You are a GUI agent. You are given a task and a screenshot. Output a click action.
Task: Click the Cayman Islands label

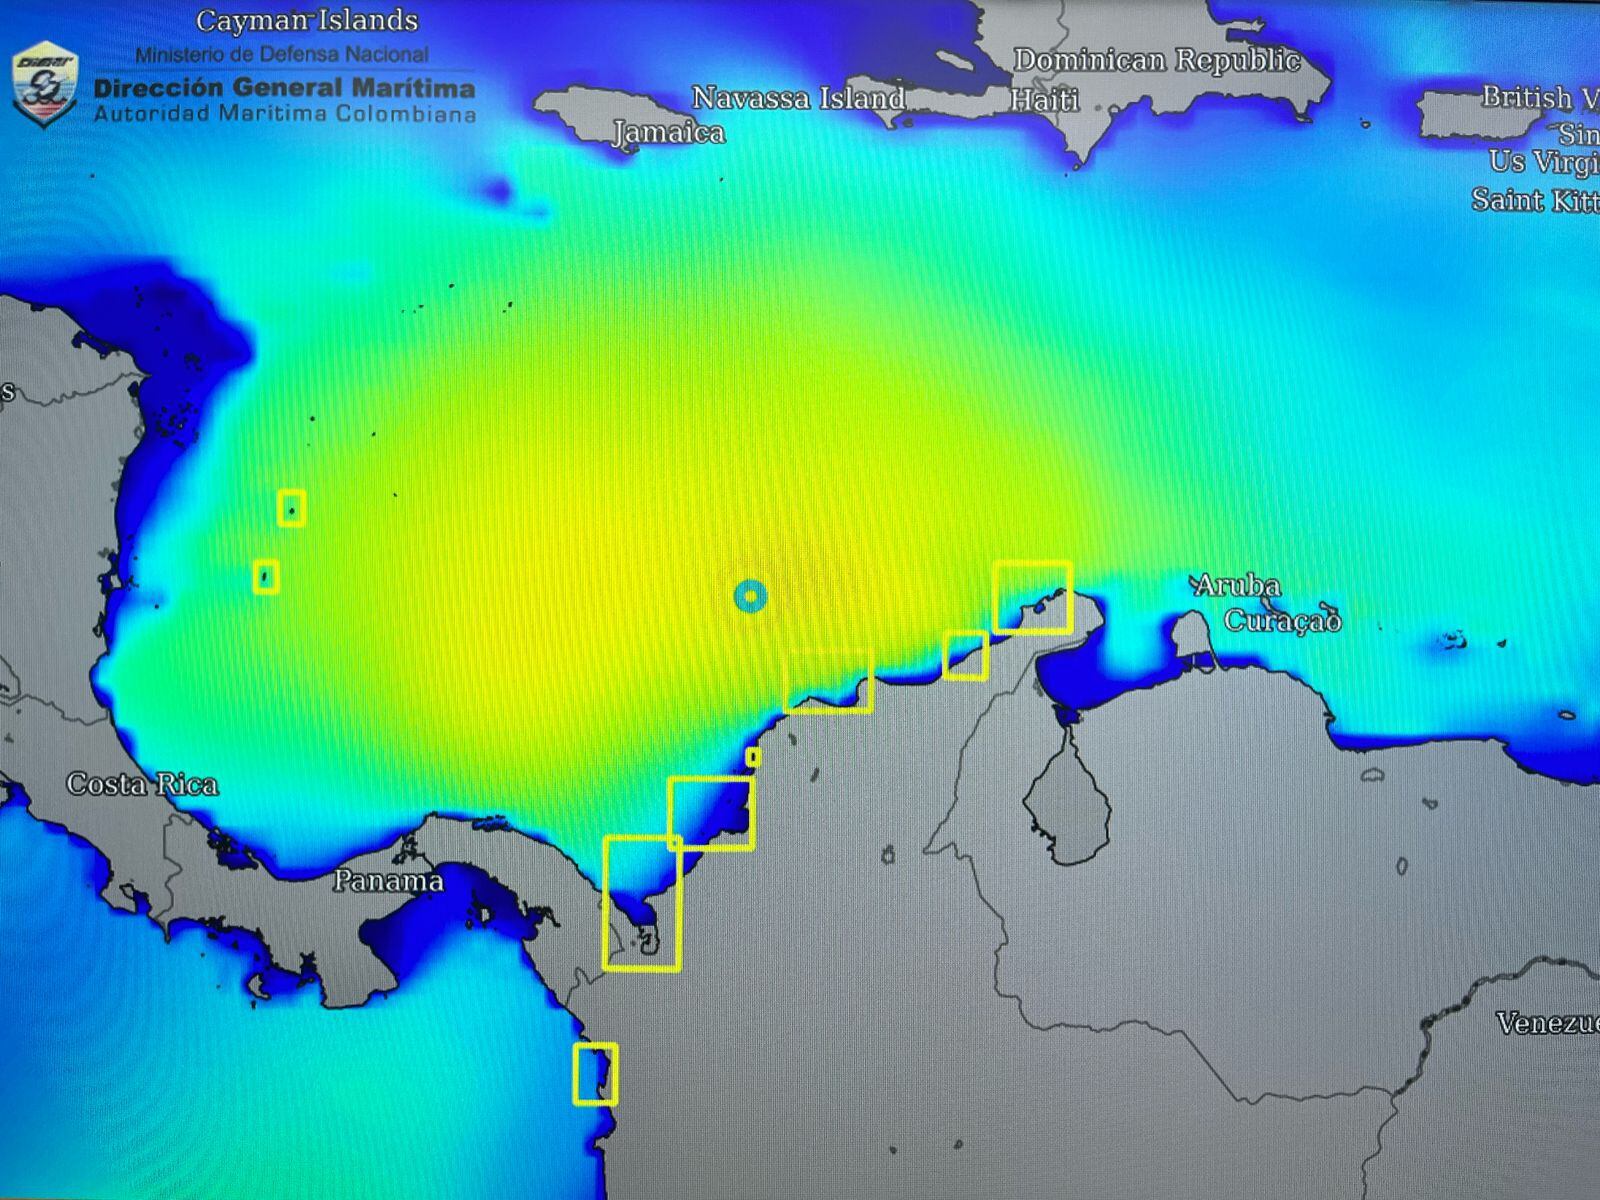pos(307,20)
